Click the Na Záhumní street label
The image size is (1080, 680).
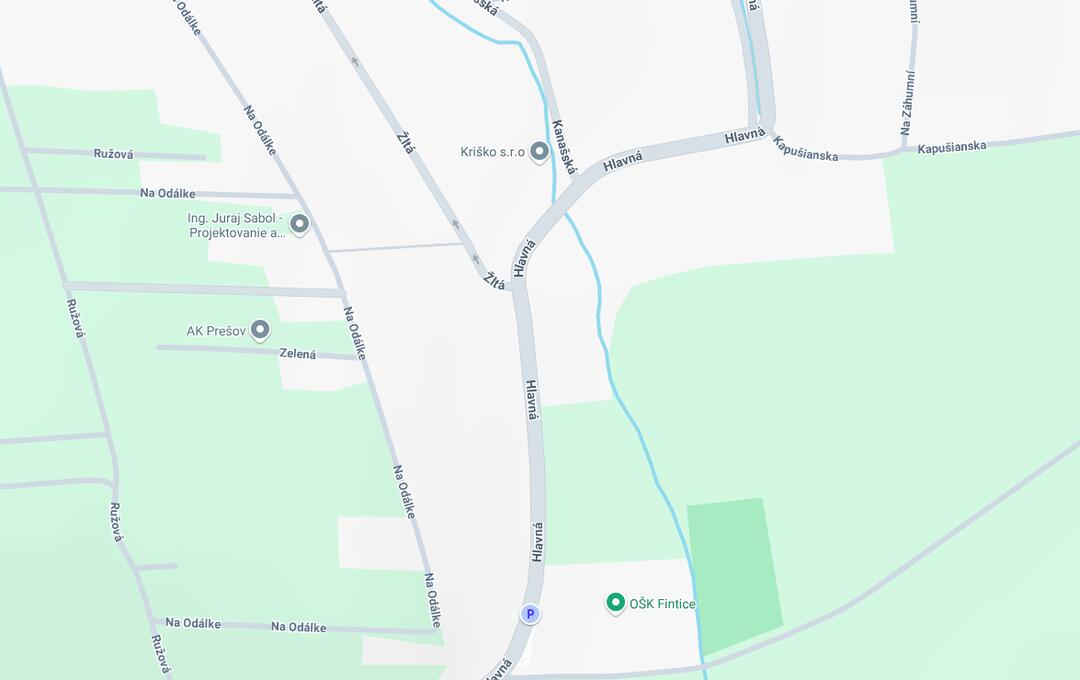point(908,102)
